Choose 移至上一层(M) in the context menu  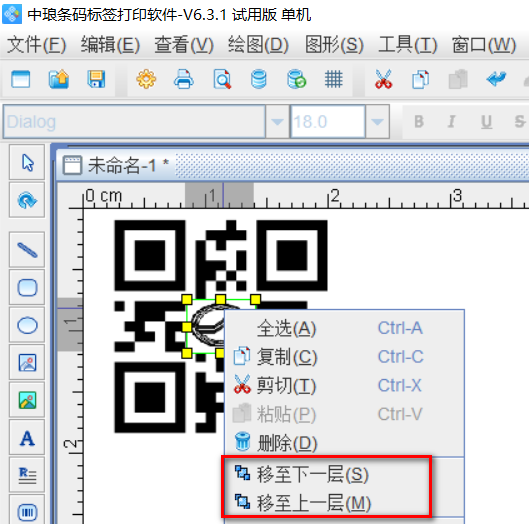pos(345,503)
